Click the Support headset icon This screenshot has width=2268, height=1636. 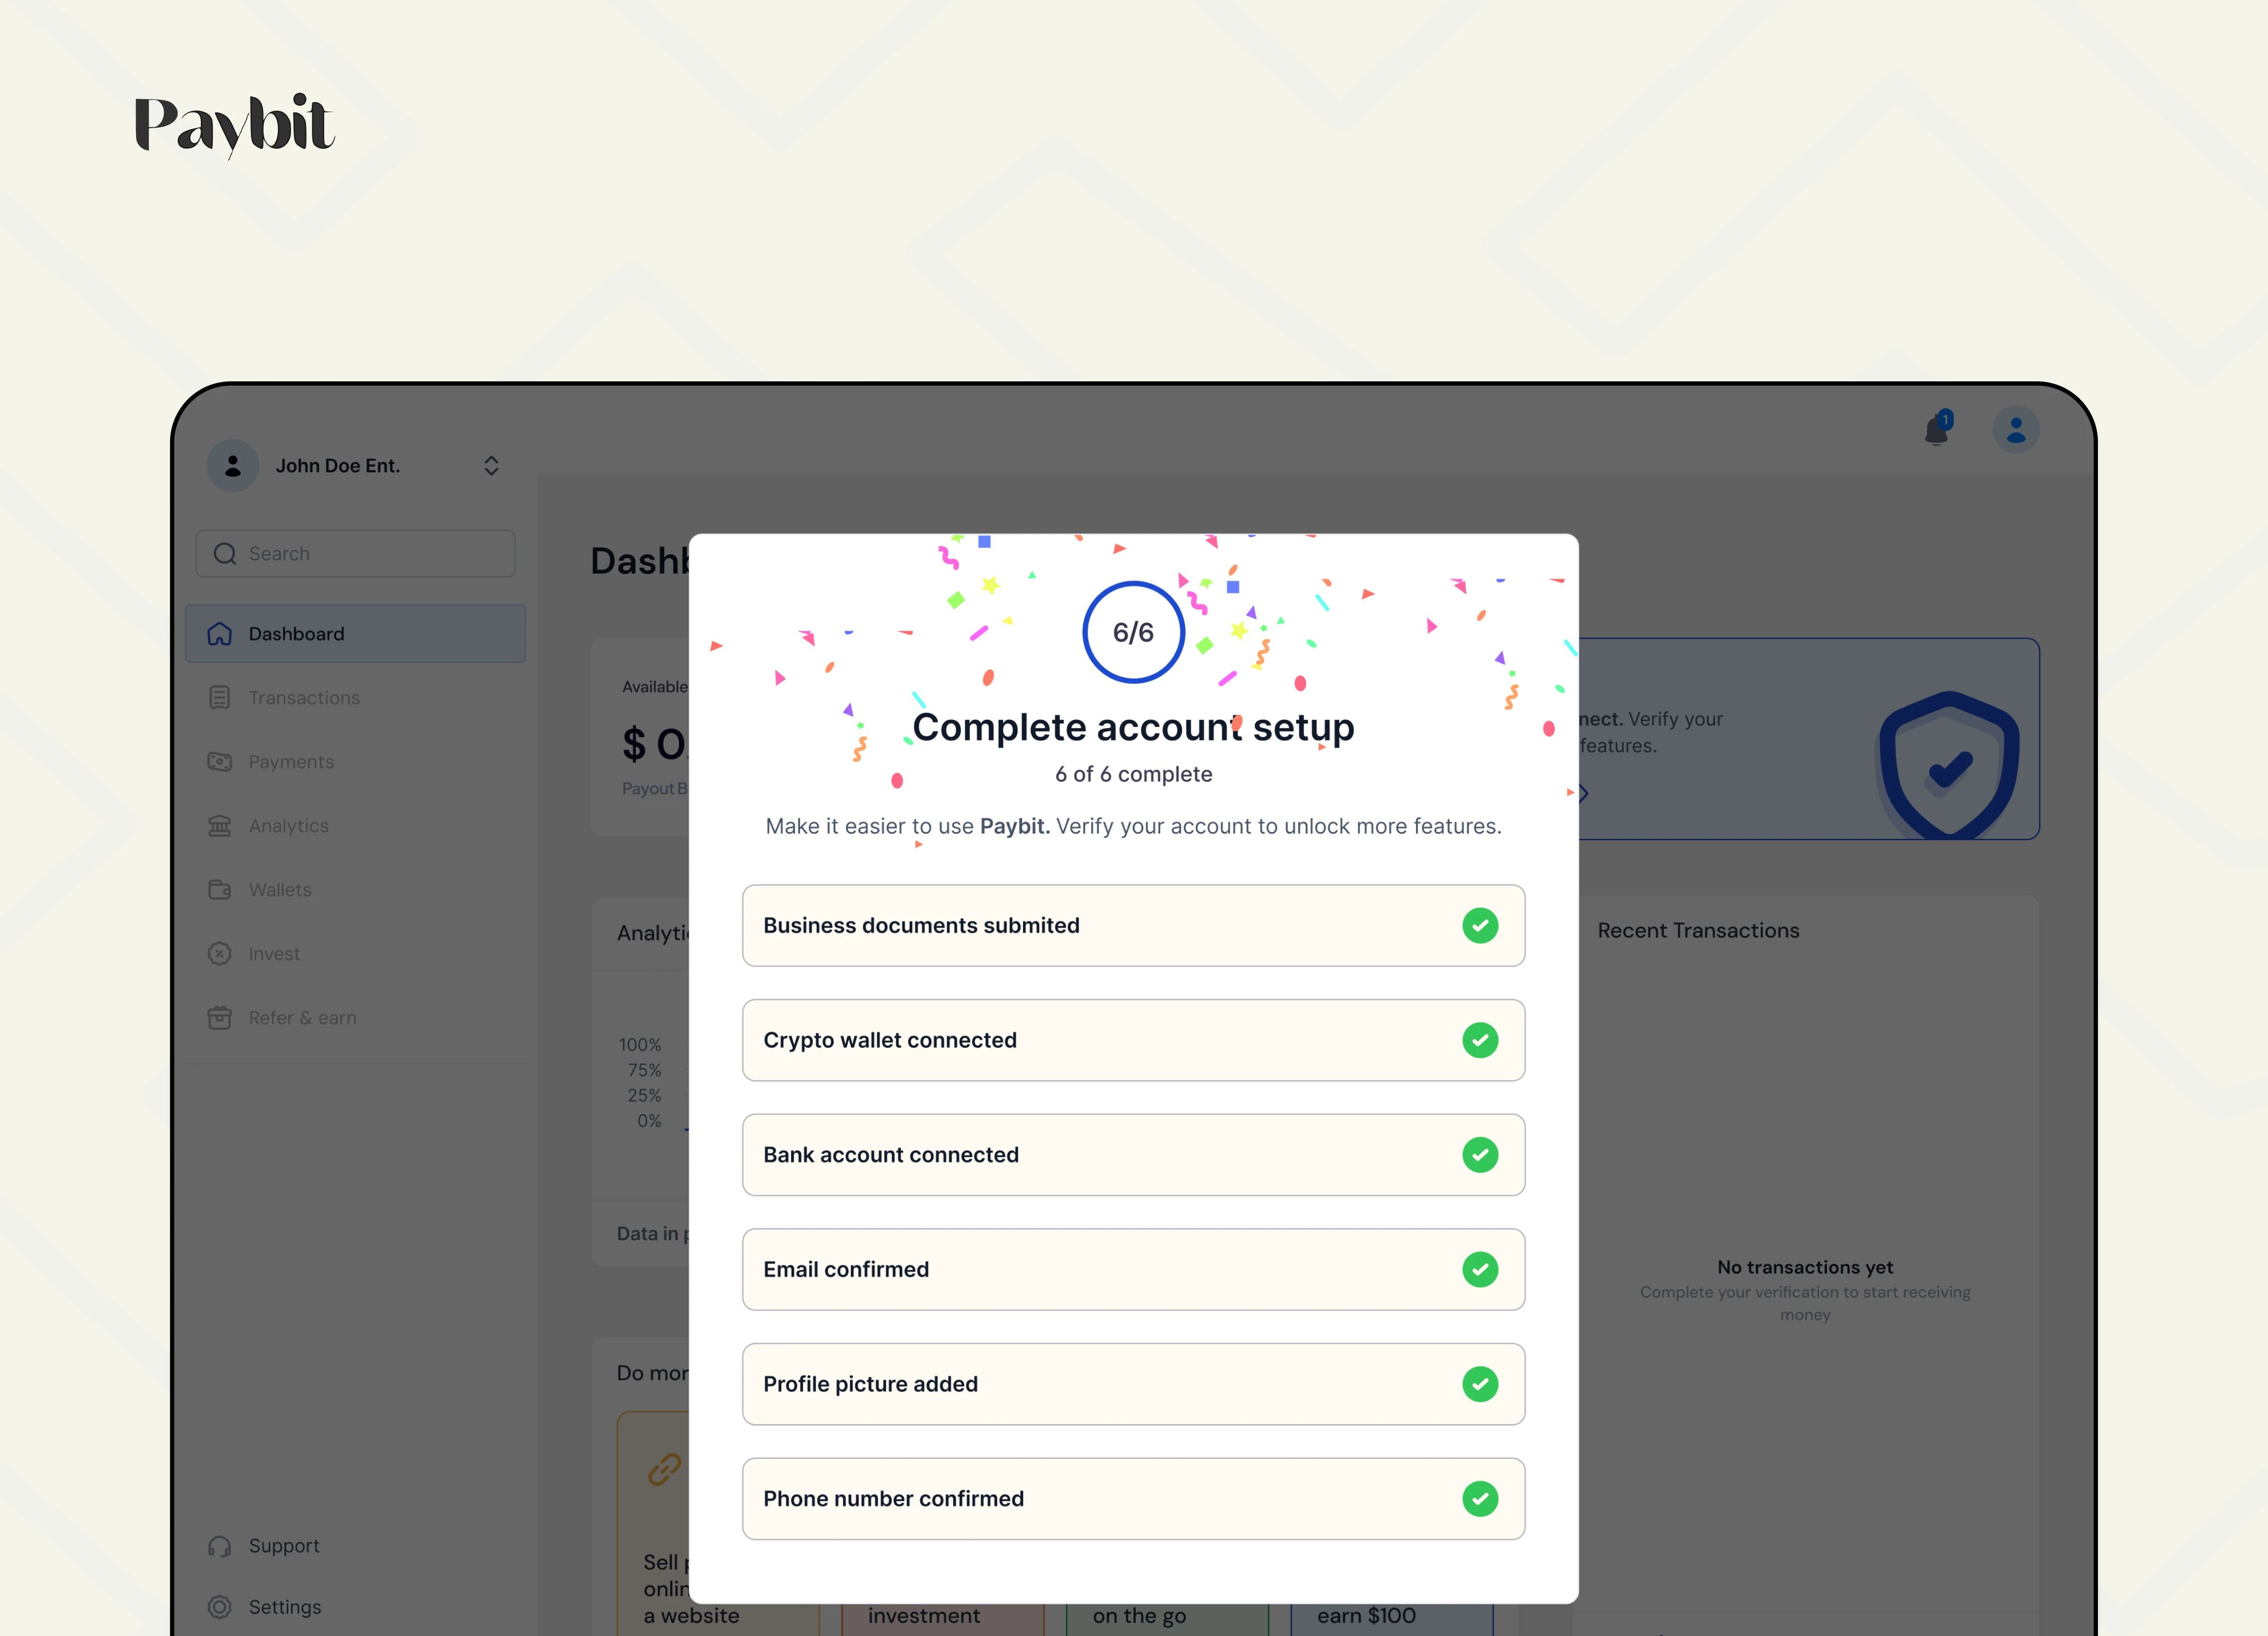[x=220, y=1546]
